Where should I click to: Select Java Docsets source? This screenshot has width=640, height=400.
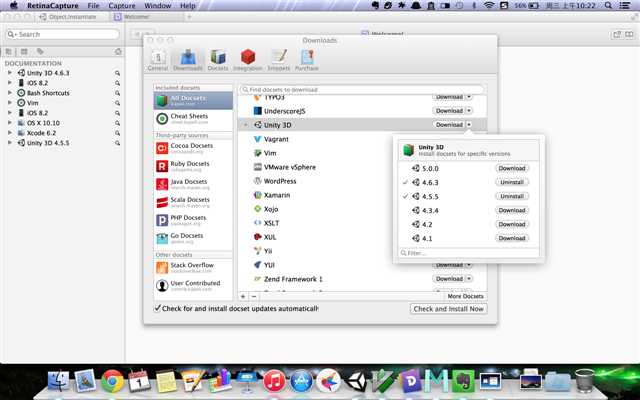(x=193, y=184)
